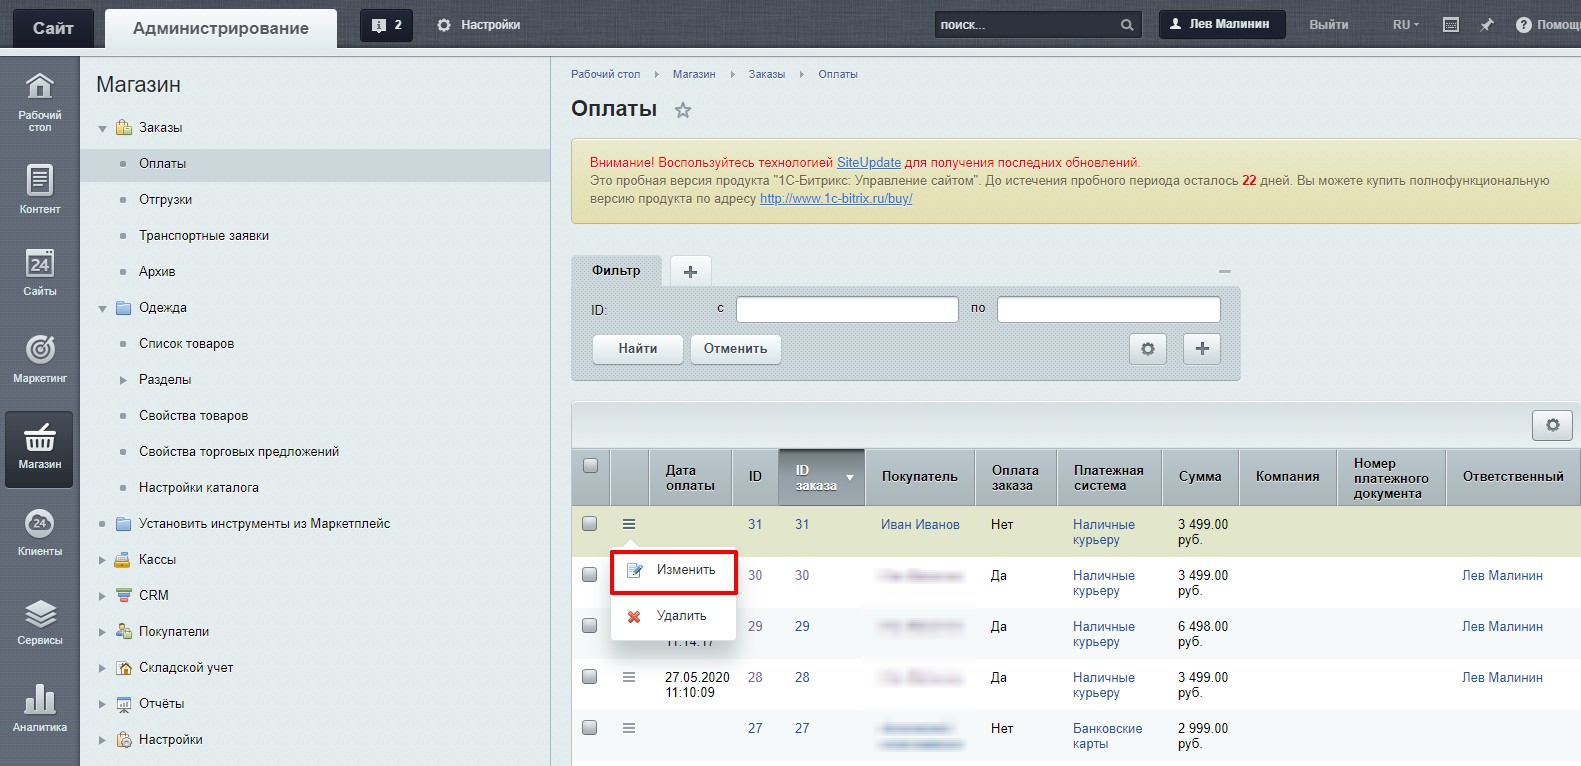Open row actions menu for payment 28
Viewport: 1581px width, 766px height.
629,677
